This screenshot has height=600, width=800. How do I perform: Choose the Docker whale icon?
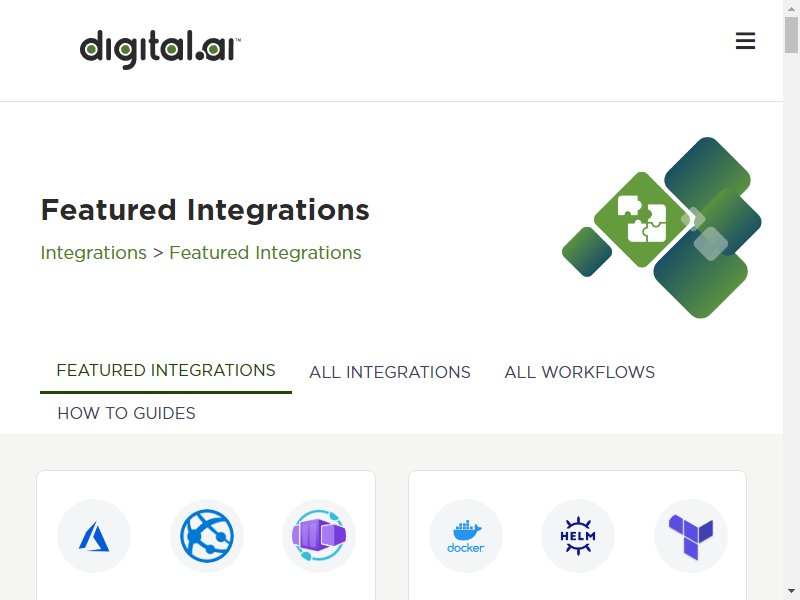(466, 536)
